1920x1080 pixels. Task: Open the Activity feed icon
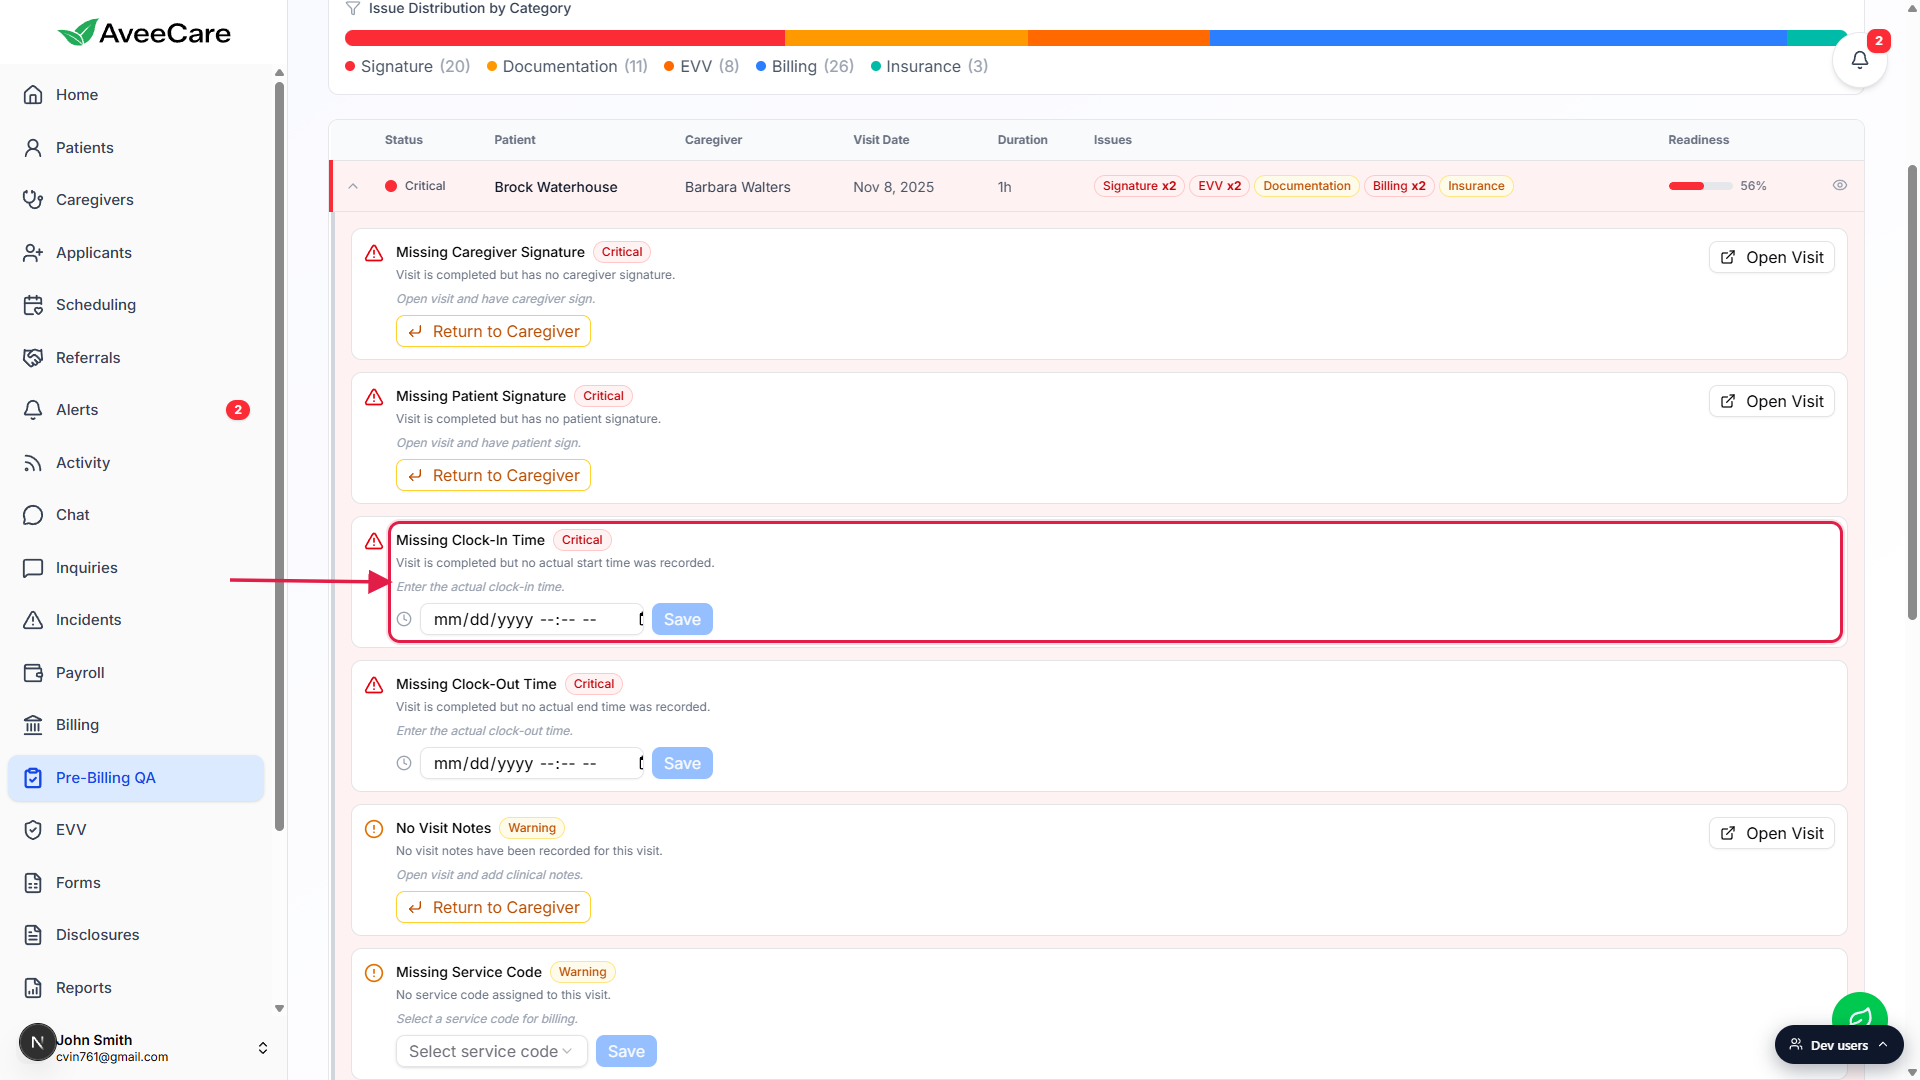tap(33, 463)
